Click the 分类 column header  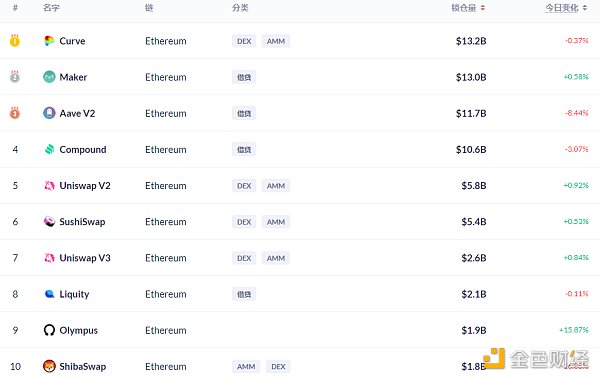coord(240,8)
